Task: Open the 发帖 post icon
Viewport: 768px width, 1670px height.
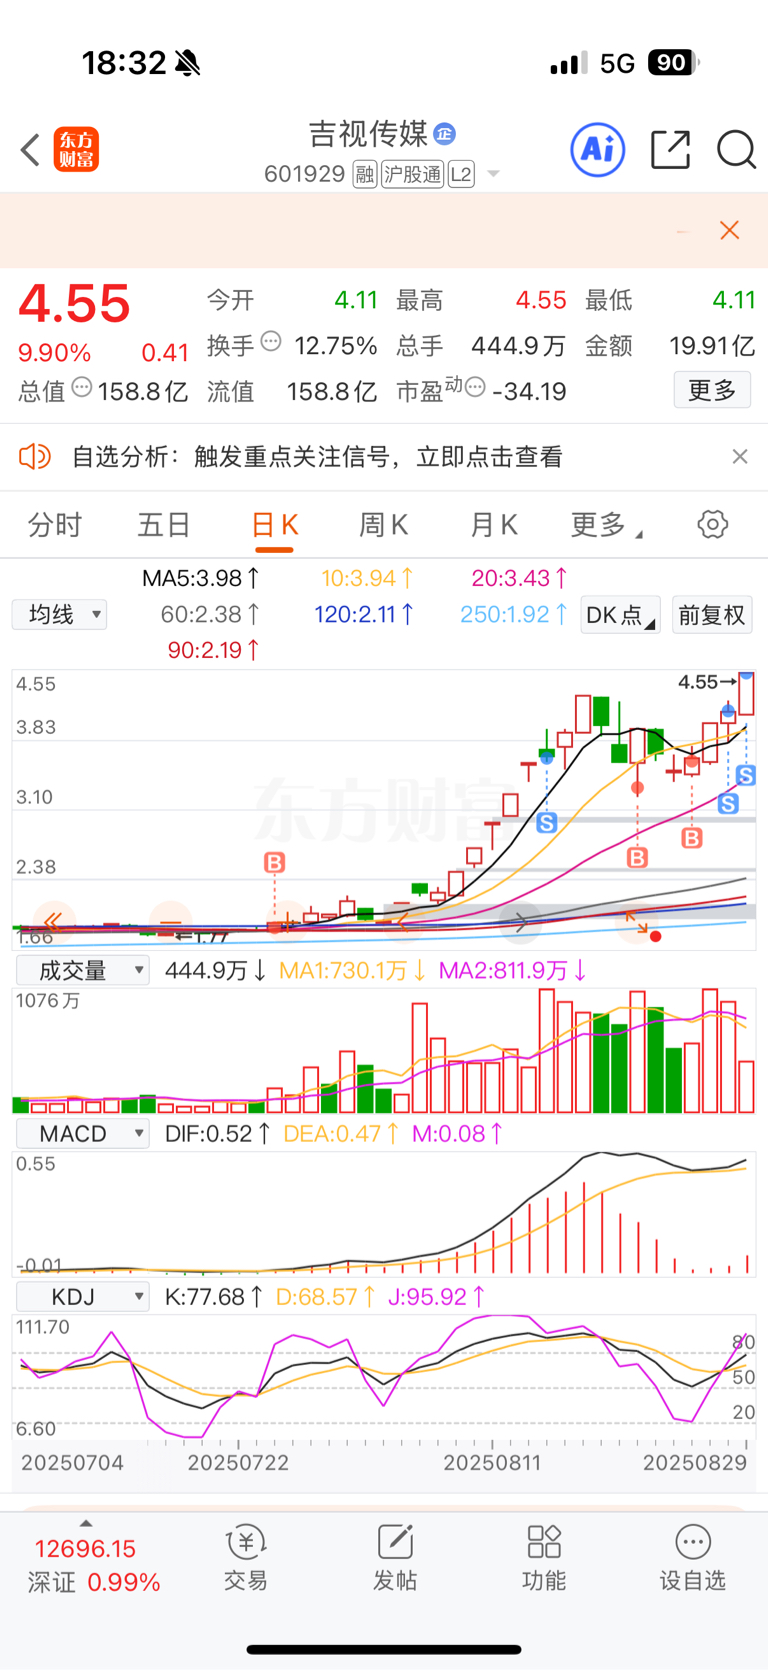Action: point(395,1557)
